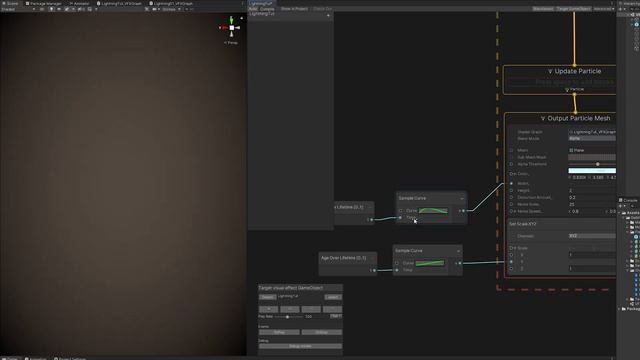The height and width of the screenshot is (360, 640).
Task: Click the Scale Z input port
Action: pyautogui.click(x=511, y=269)
